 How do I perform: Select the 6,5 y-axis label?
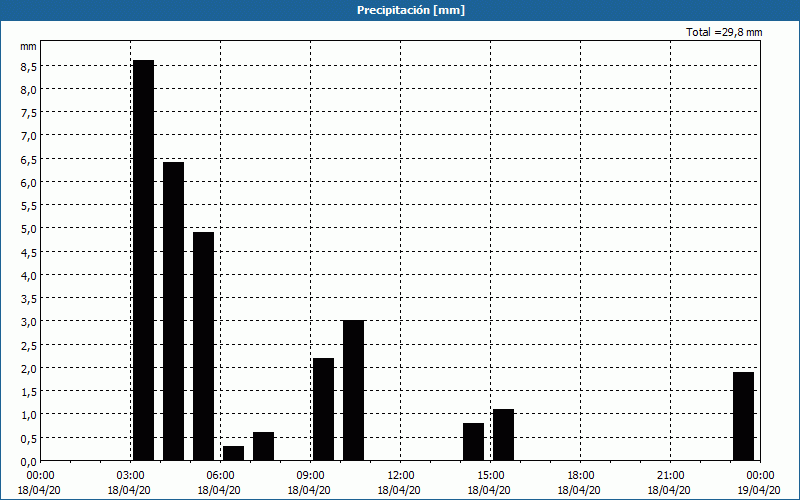coord(29,159)
